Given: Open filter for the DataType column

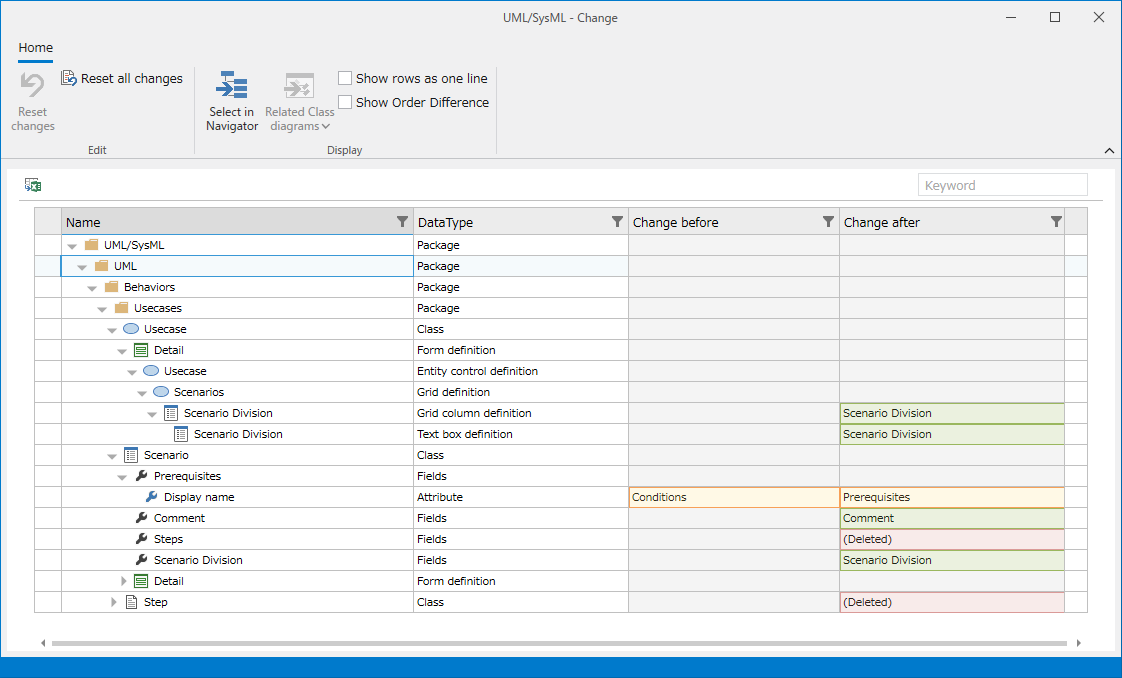Looking at the screenshot, I should [x=617, y=222].
